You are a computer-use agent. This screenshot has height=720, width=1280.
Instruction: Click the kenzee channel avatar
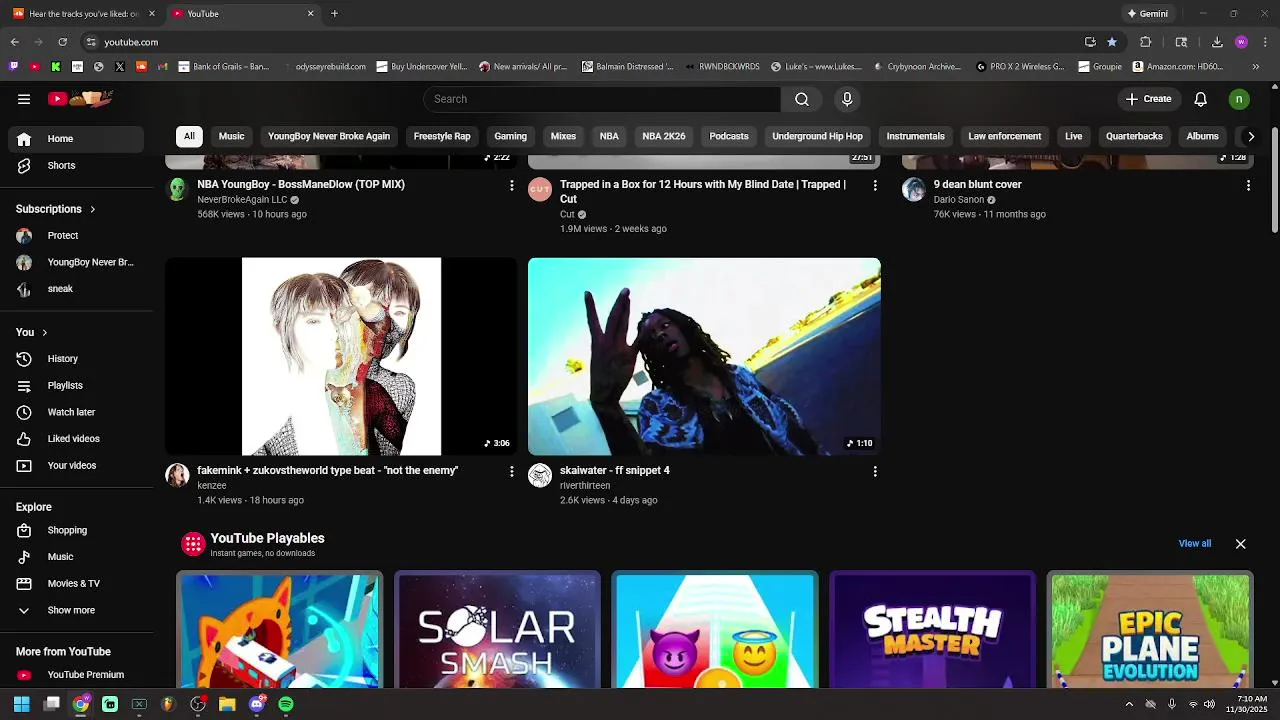click(x=177, y=475)
